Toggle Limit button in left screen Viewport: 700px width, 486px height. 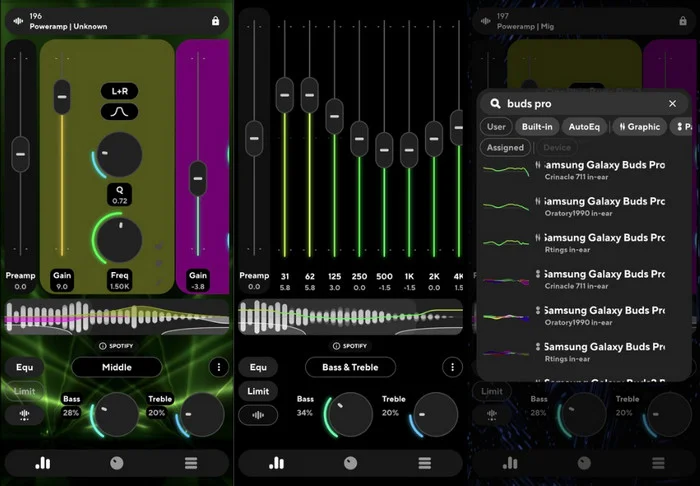pos(25,391)
